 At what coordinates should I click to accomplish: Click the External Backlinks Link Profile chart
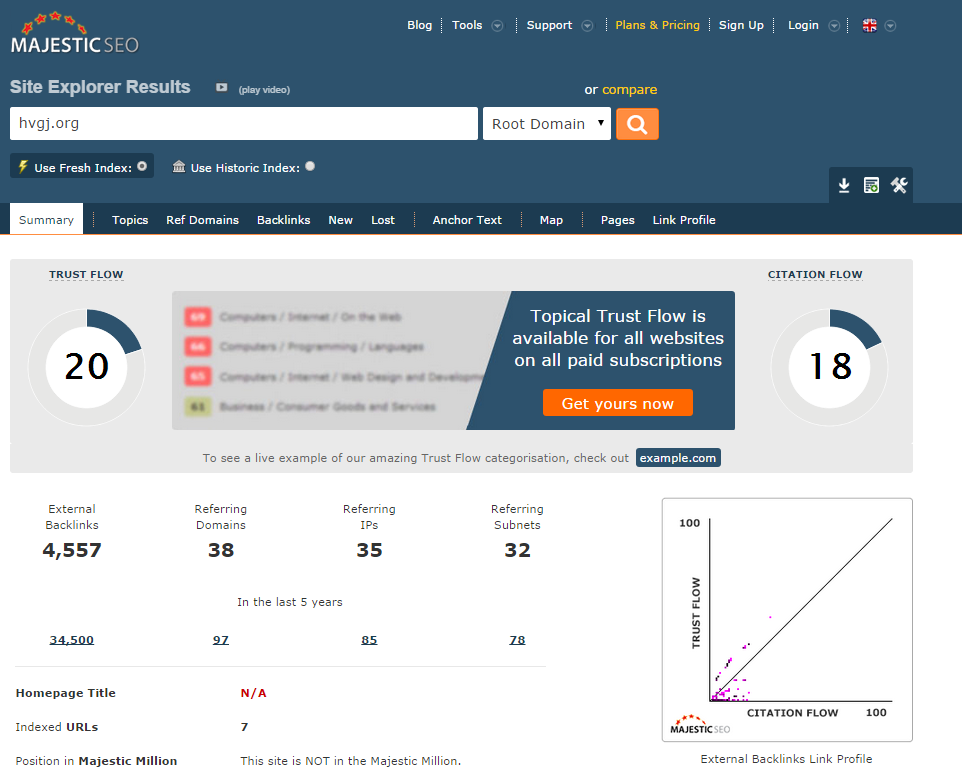(x=787, y=620)
